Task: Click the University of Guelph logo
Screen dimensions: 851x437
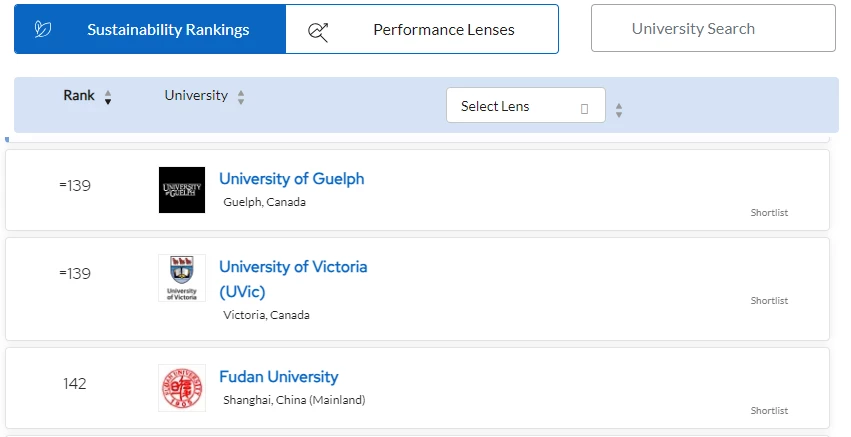Action: click(182, 190)
